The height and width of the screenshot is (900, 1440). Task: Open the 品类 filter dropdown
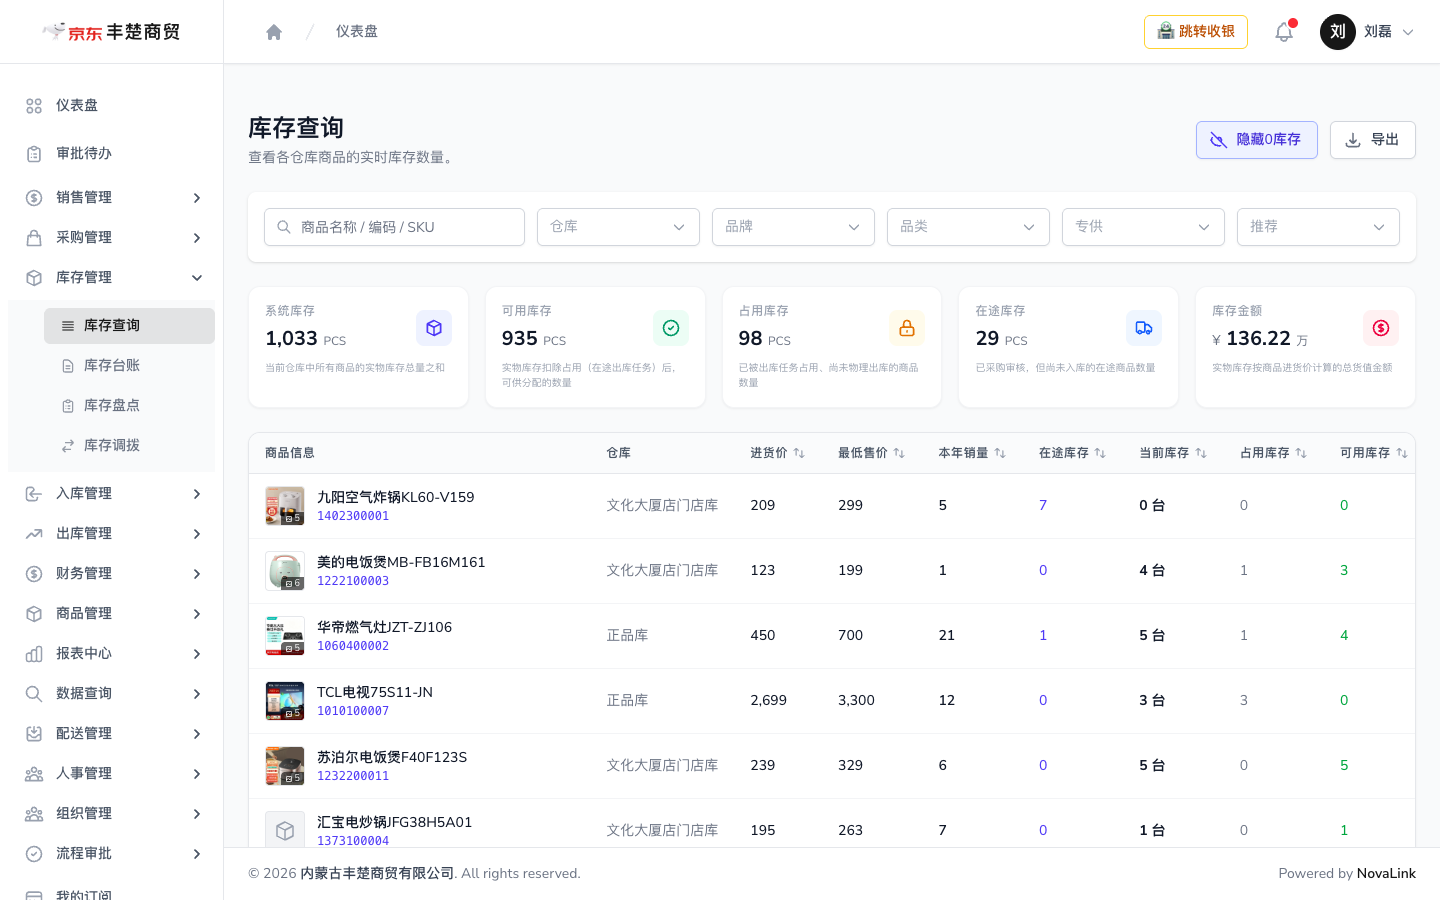(968, 227)
